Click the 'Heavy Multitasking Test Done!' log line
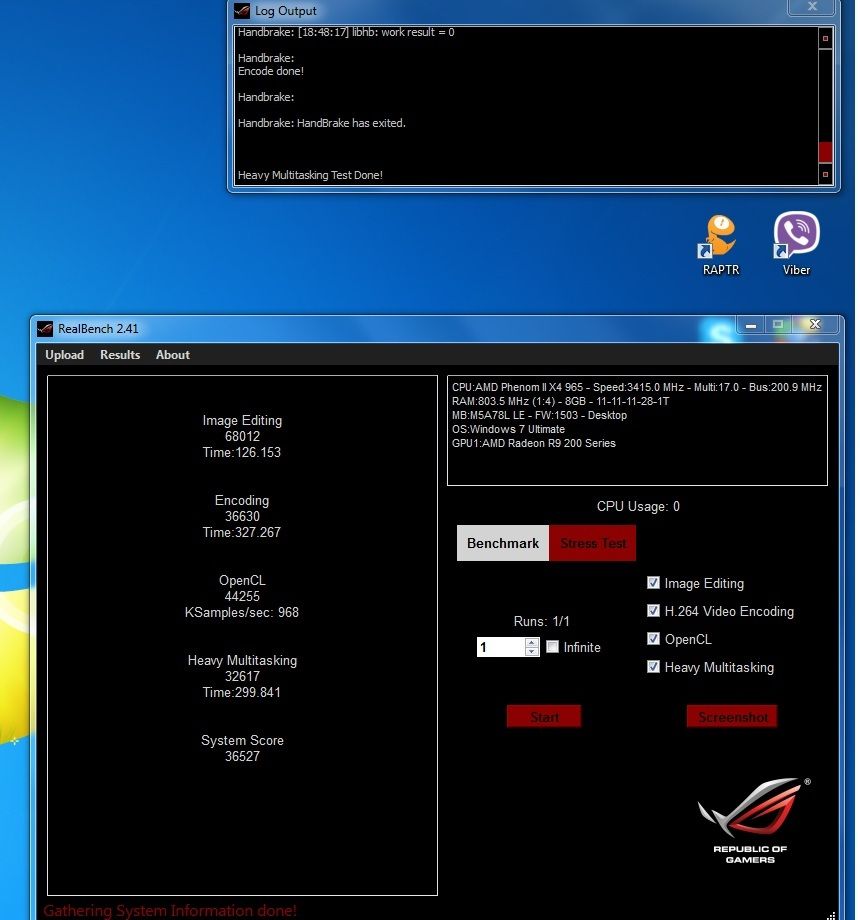Screen dimensions: 860x920 [x=310, y=175]
